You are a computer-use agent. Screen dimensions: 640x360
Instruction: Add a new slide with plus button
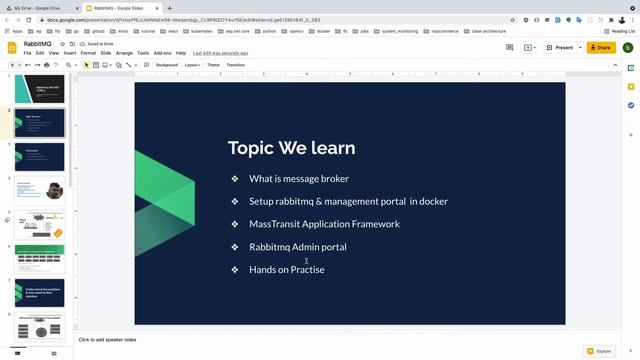pos(12,65)
